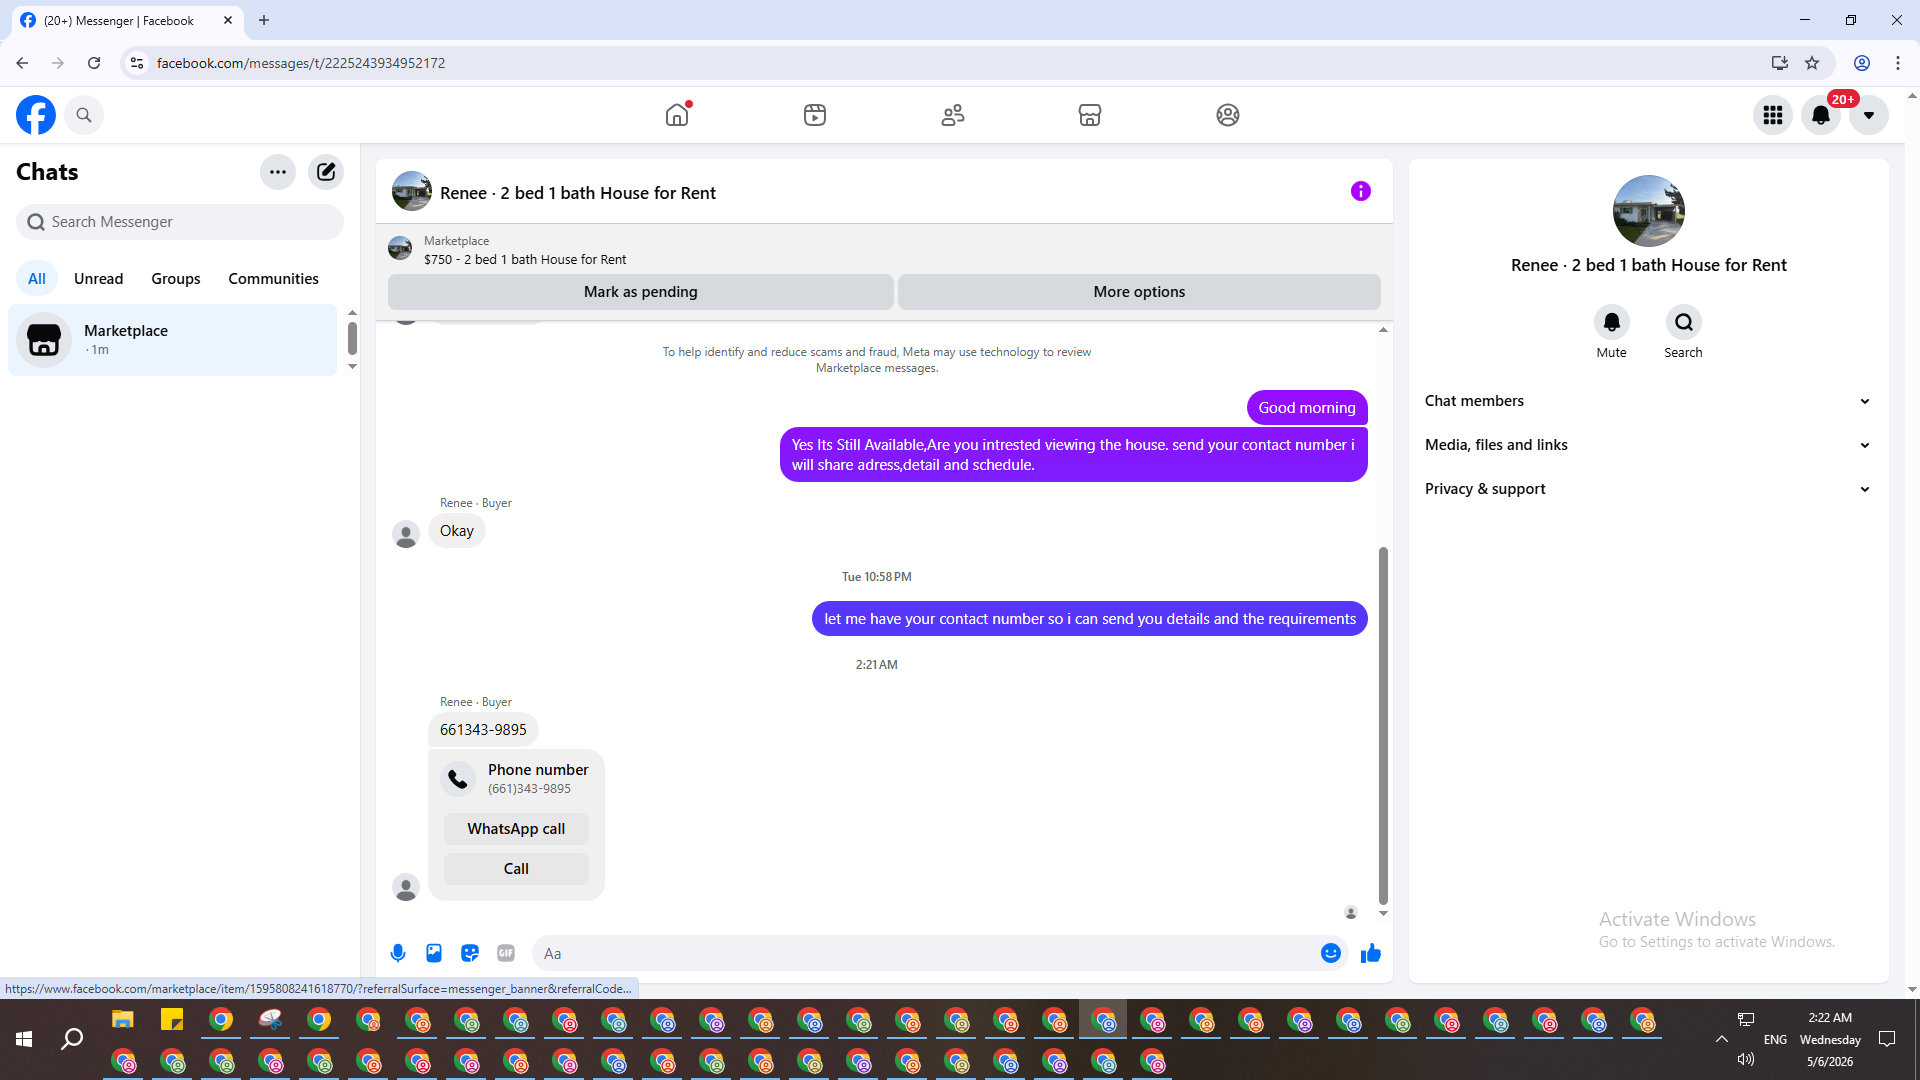Click the 661343-9895 message bubble
Screen dimensions: 1920x1080
tap(483, 730)
